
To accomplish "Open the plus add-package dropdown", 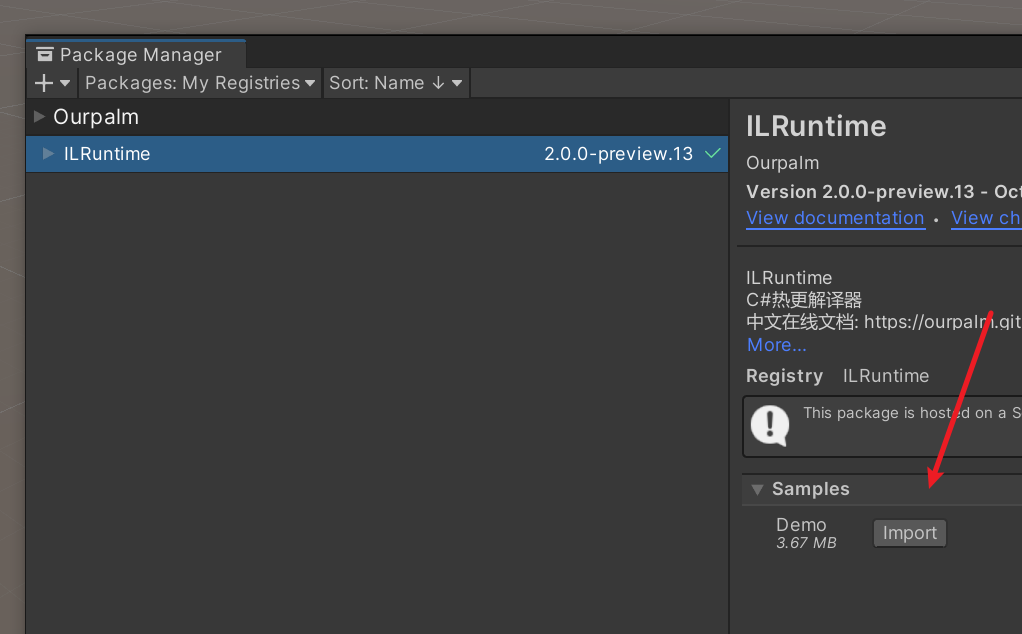I will click(52, 83).
